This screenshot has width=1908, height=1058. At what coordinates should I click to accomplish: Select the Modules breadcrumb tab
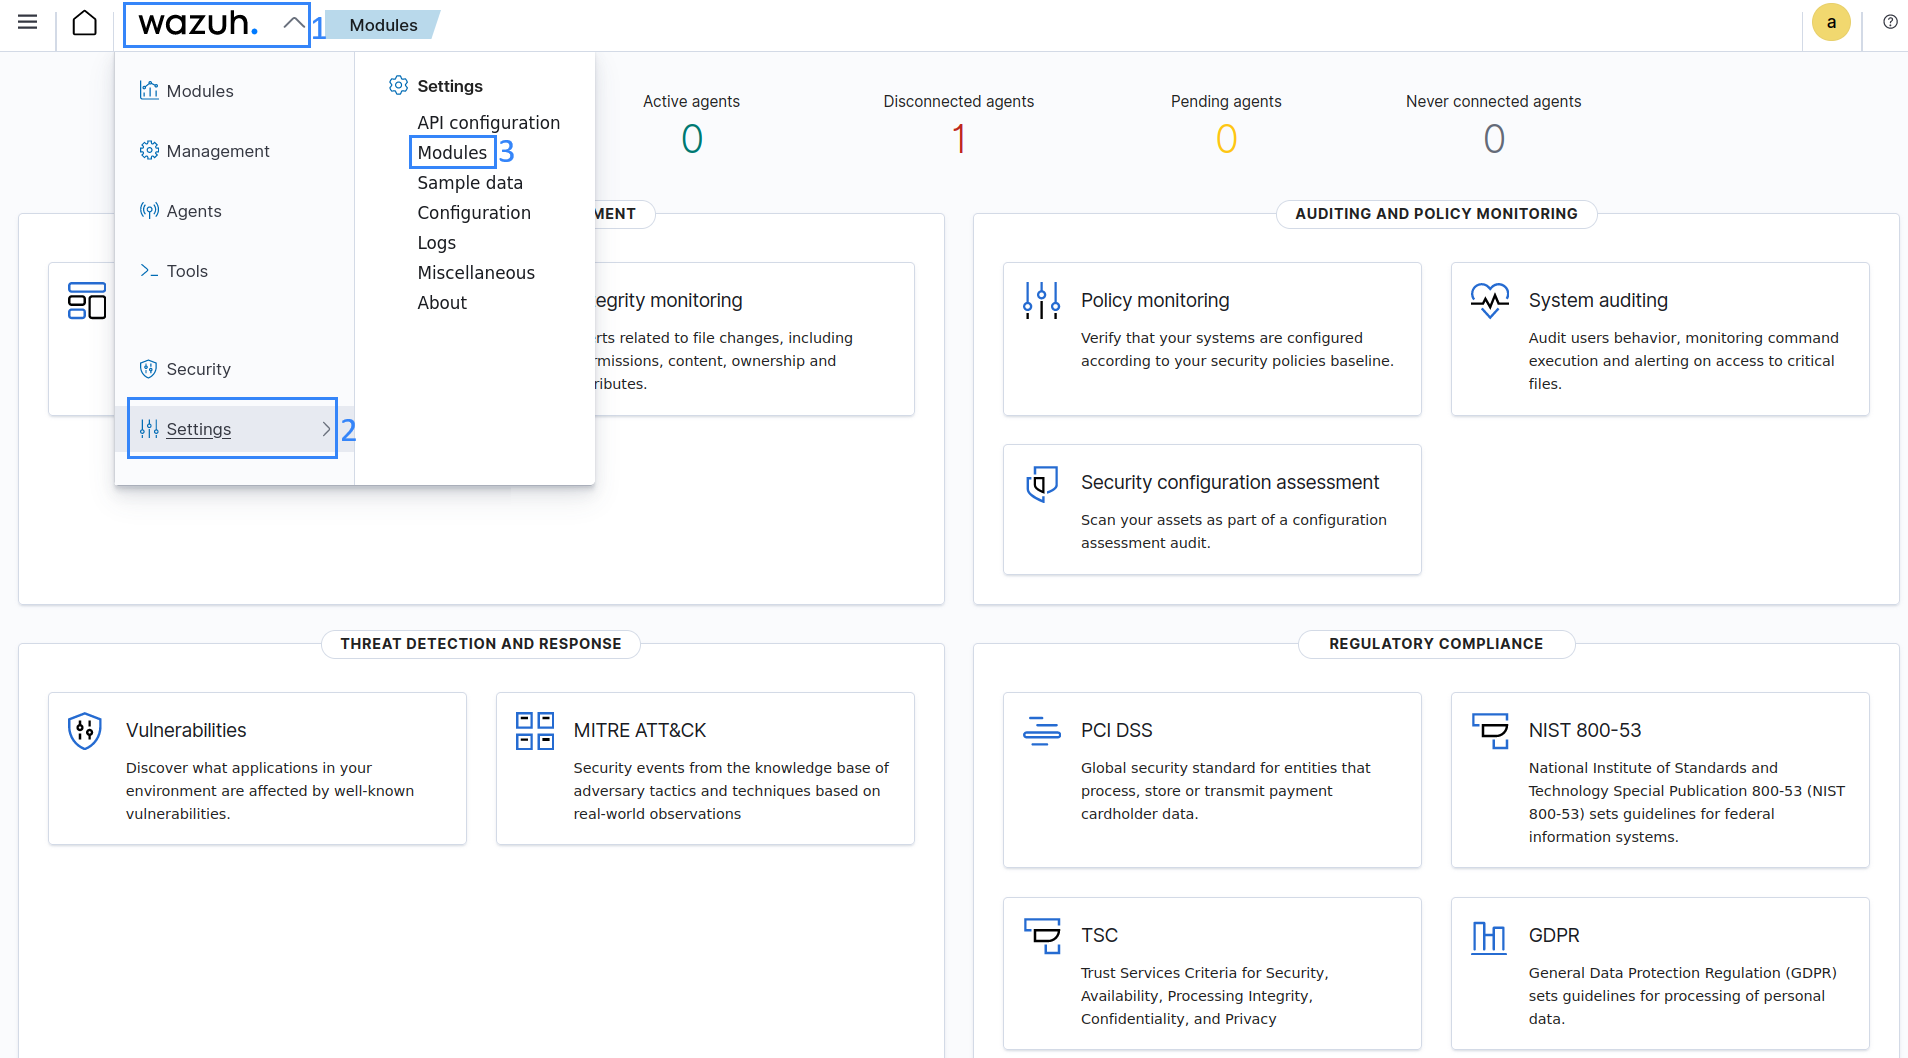coord(383,25)
